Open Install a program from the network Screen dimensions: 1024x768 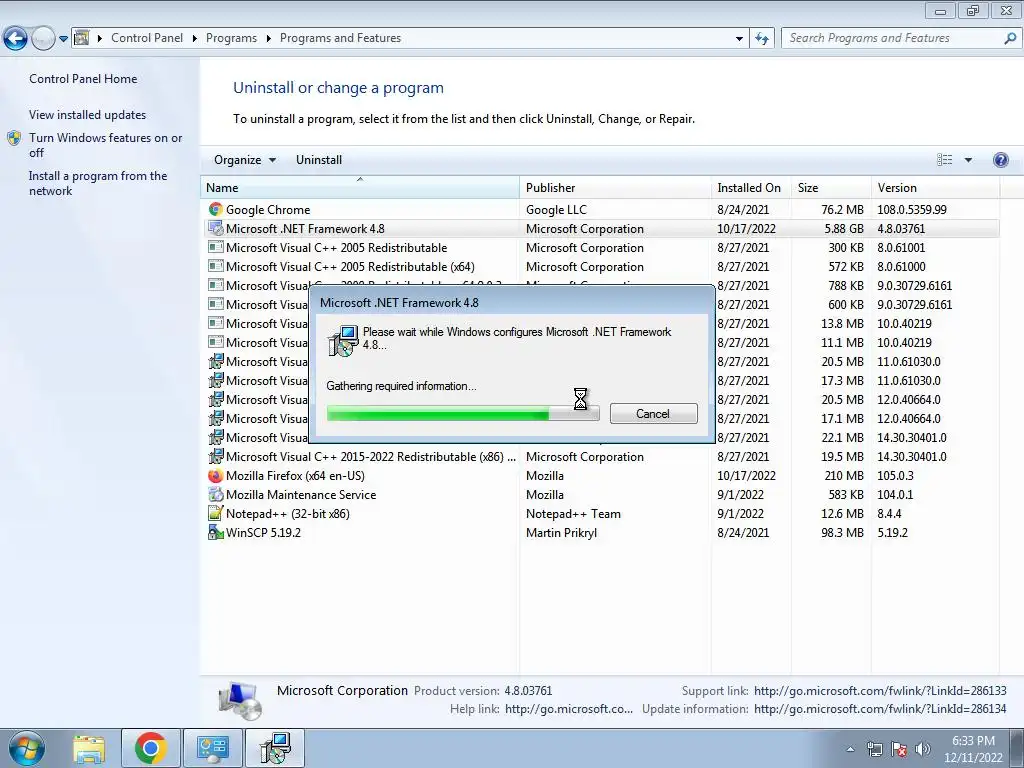pyautogui.click(x=98, y=183)
